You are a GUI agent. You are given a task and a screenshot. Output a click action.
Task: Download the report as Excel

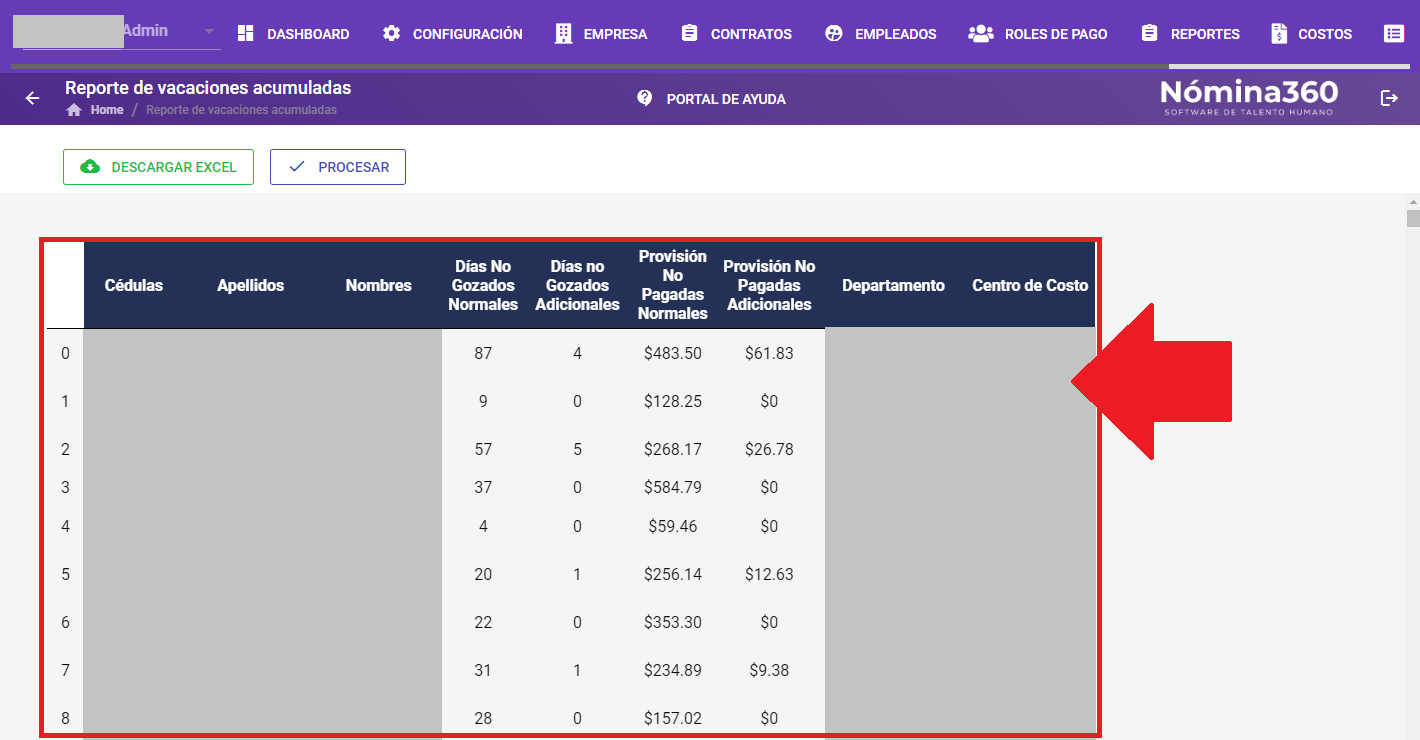(x=158, y=167)
